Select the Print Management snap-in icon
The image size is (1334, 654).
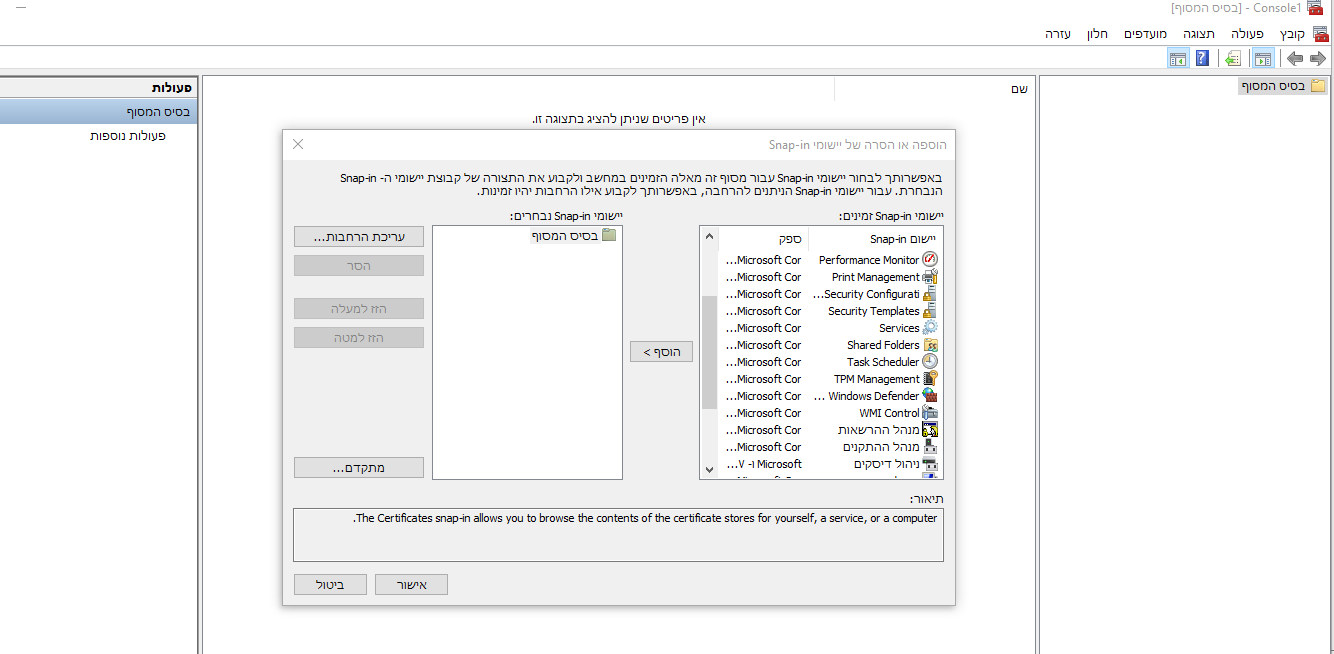tap(930, 277)
